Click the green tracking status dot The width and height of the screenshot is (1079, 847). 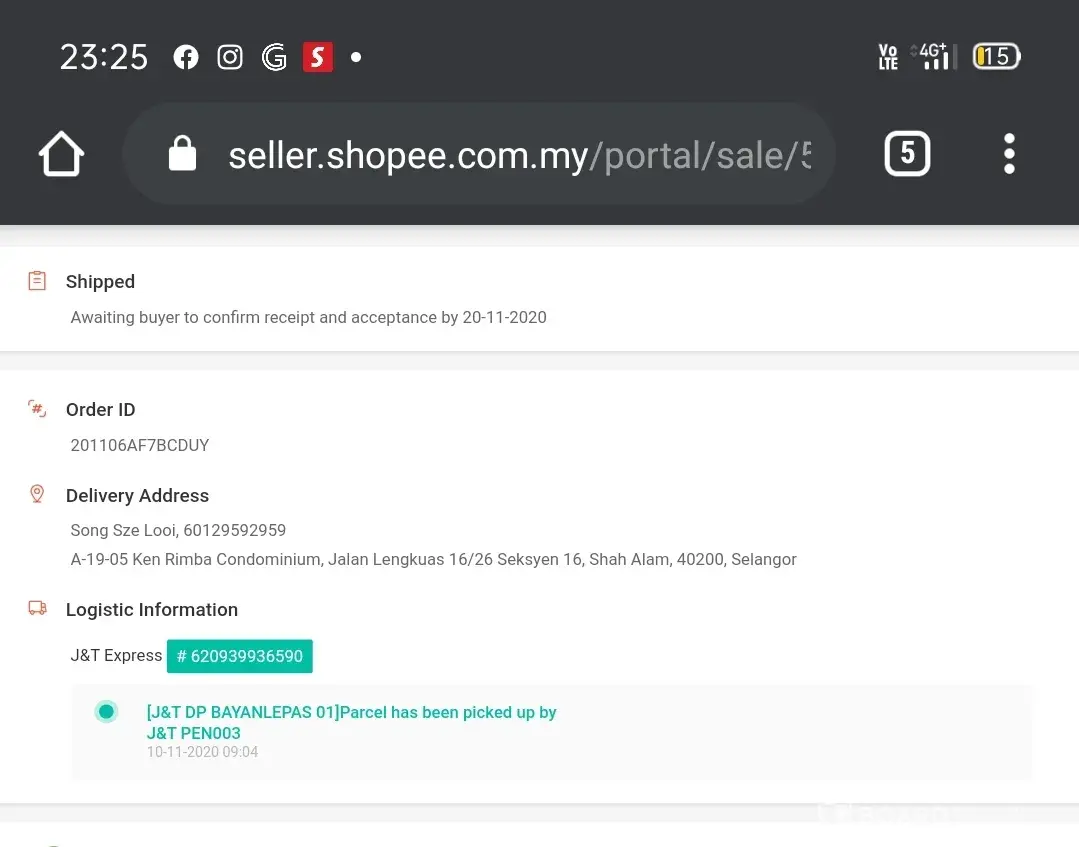click(106, 712)
